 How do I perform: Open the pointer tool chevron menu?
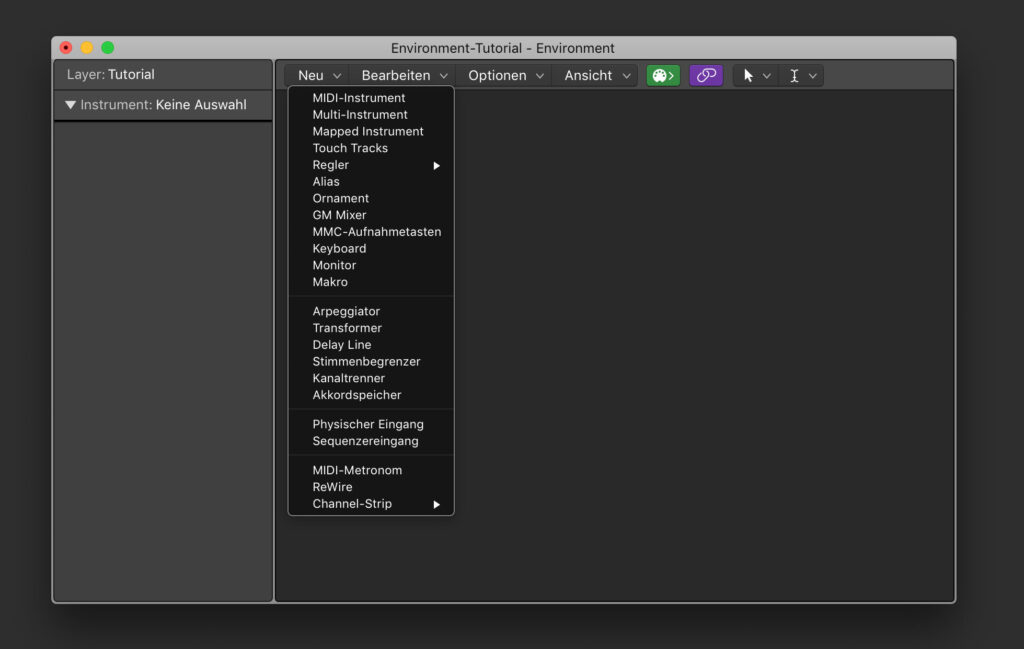[767, 76]
